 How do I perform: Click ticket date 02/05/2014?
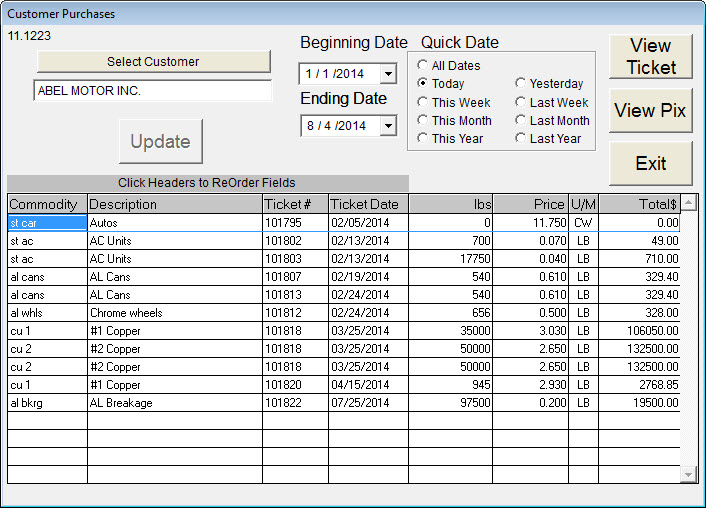click(369, 223)
